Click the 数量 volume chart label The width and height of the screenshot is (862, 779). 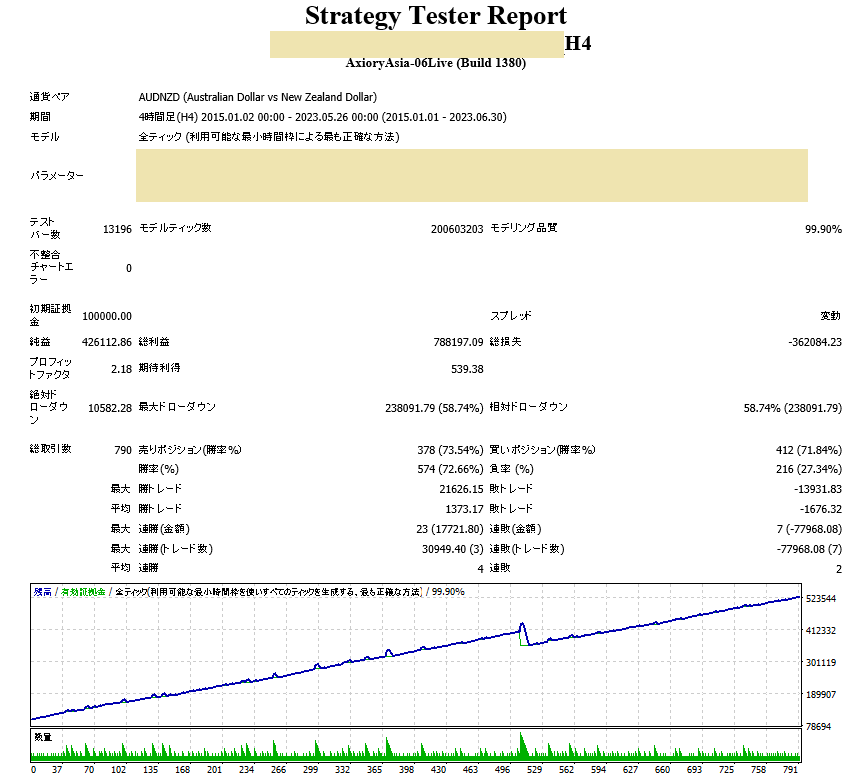pyautogui.click(x=43, y=737)
